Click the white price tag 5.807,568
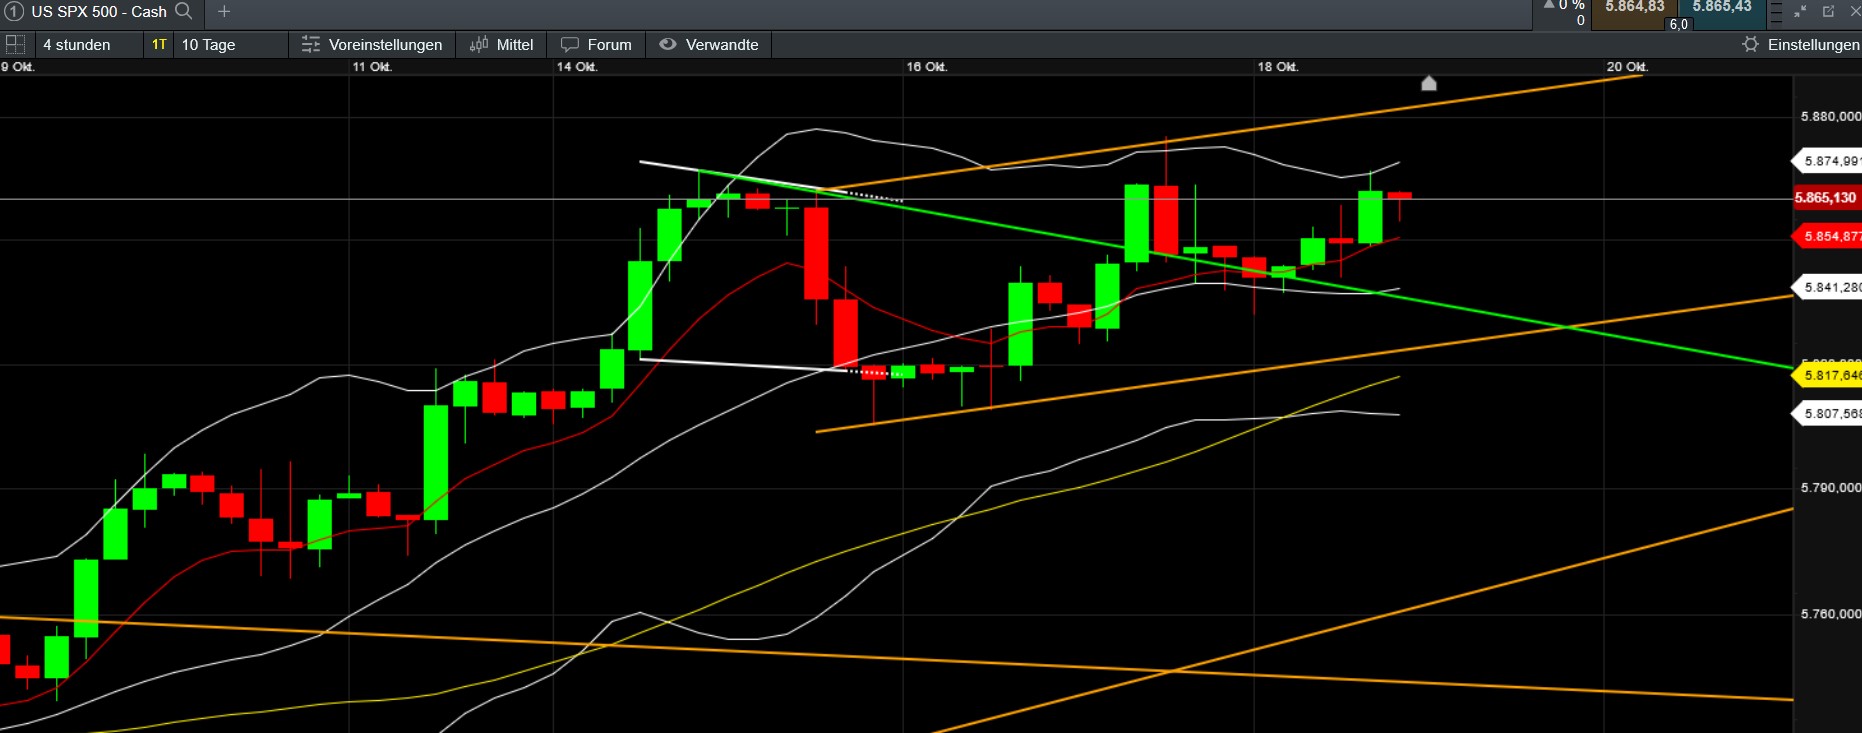The width and height of the screenshot is (1862, 733). [x=1828, y=413]
